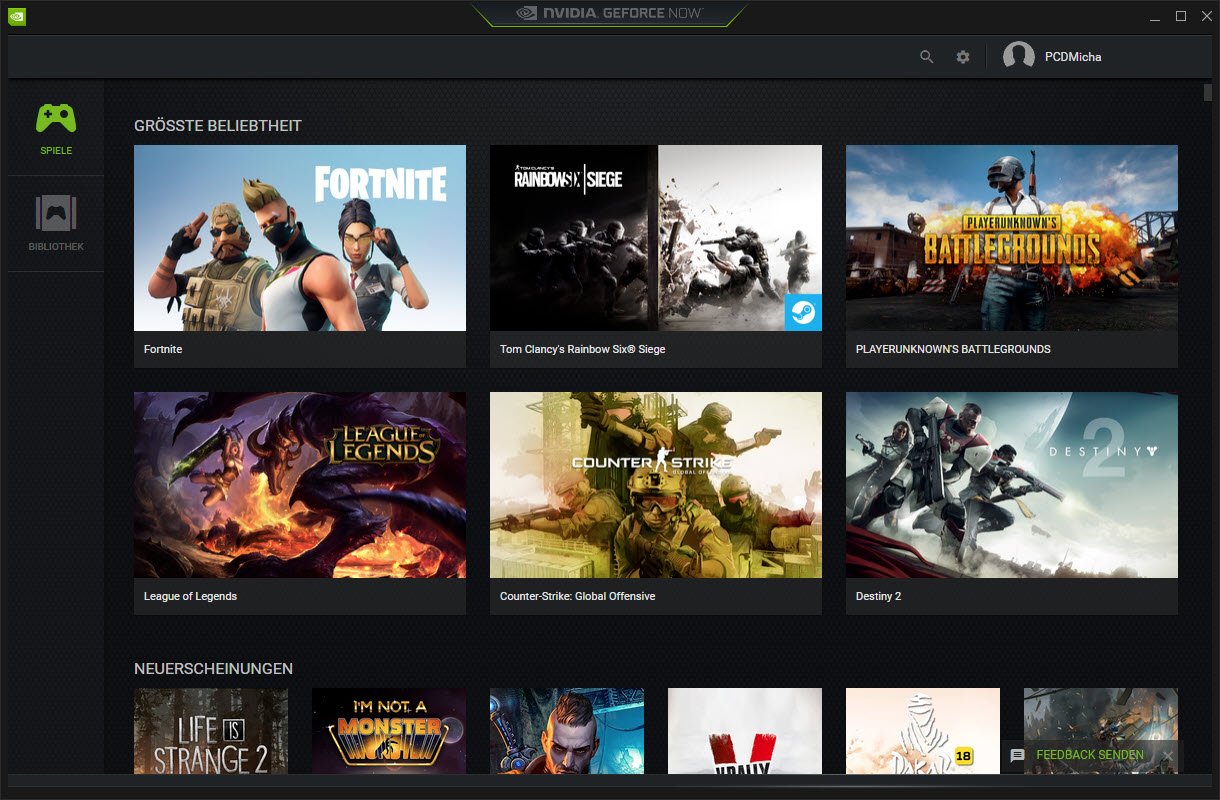This screenshot has width=1220, height=800.
Task: Click the feedback chat bubble icon
Action: (x=1018, y=755)
